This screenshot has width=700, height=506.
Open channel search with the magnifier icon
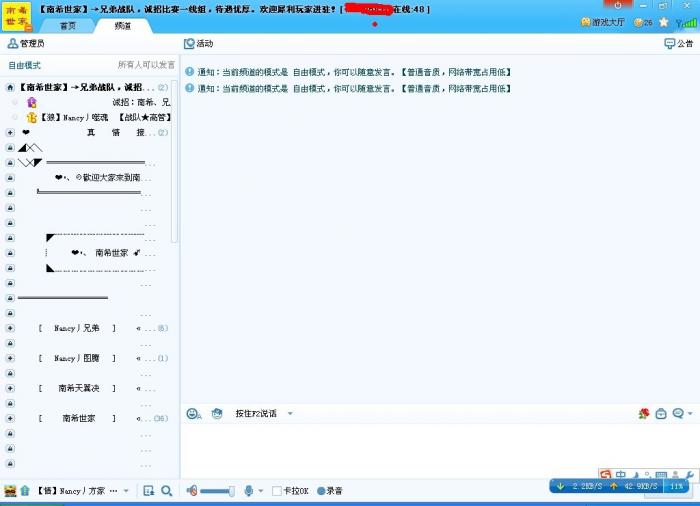167,491
